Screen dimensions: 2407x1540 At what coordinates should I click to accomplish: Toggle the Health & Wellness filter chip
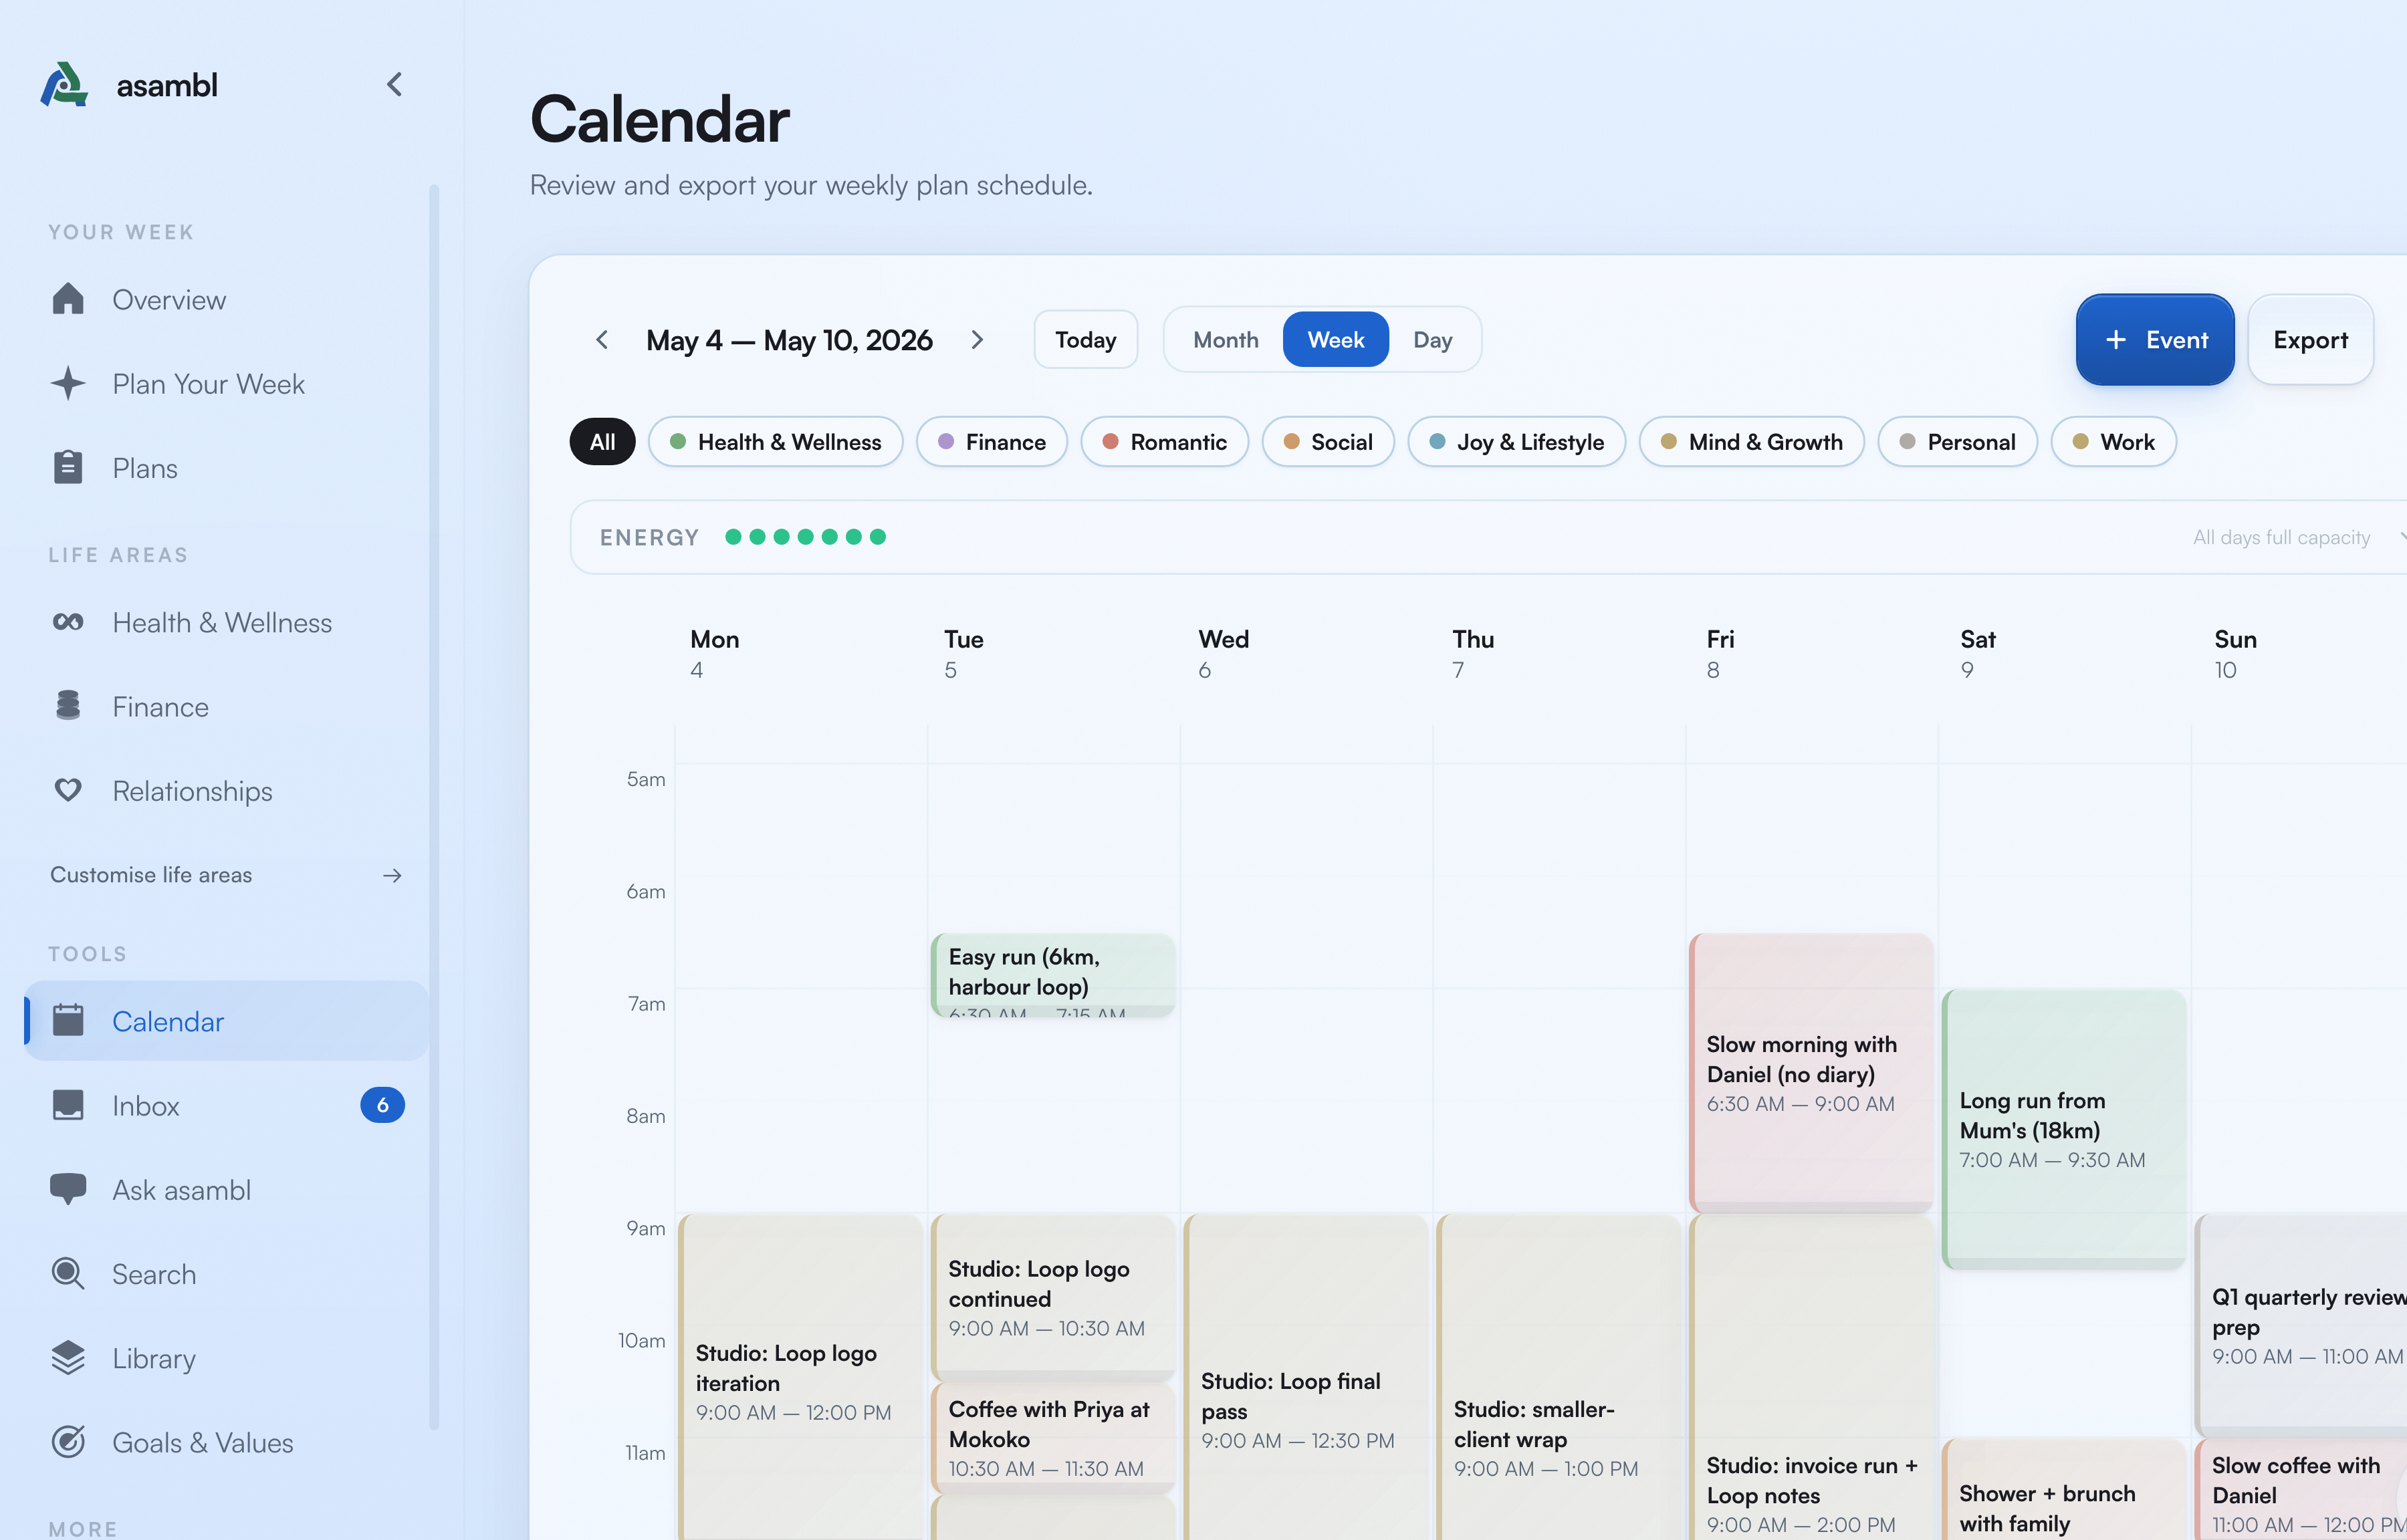click(775, 442)
